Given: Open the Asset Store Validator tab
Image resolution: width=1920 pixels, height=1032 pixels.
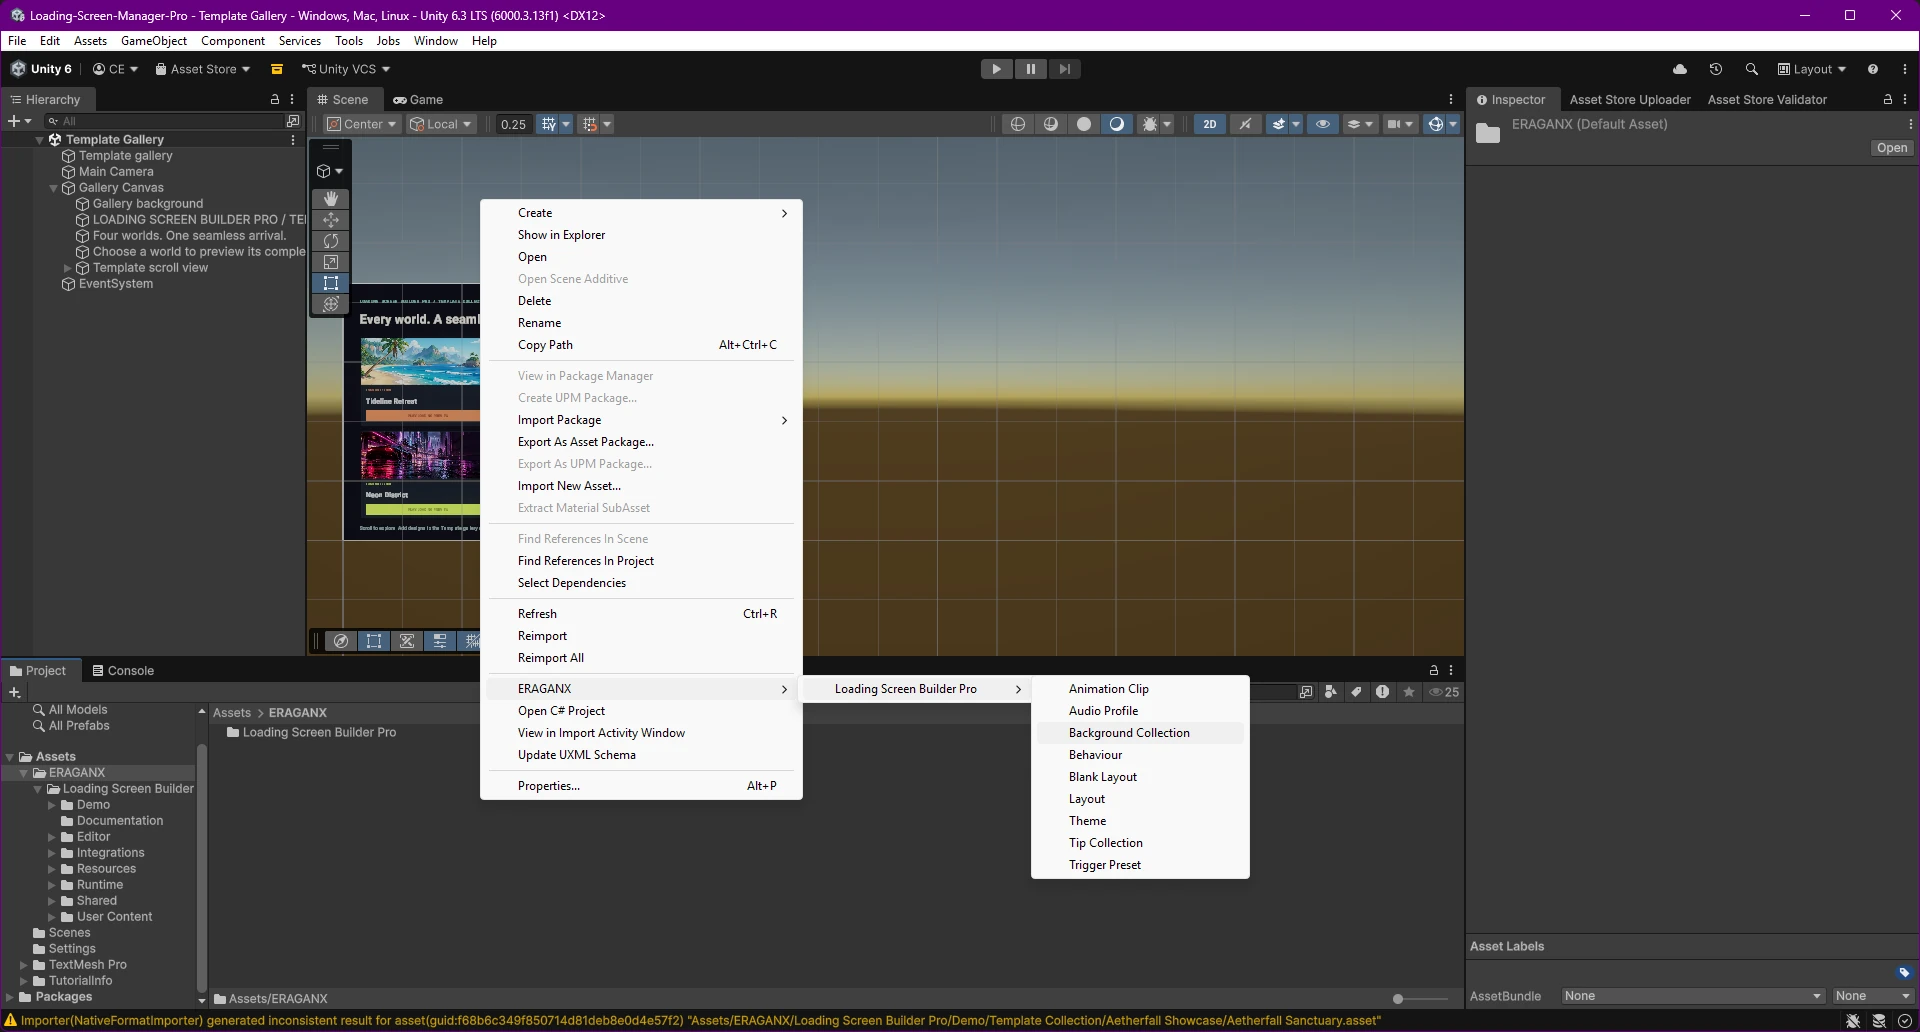Looking at the screenshot, I should click(1767, 99).
